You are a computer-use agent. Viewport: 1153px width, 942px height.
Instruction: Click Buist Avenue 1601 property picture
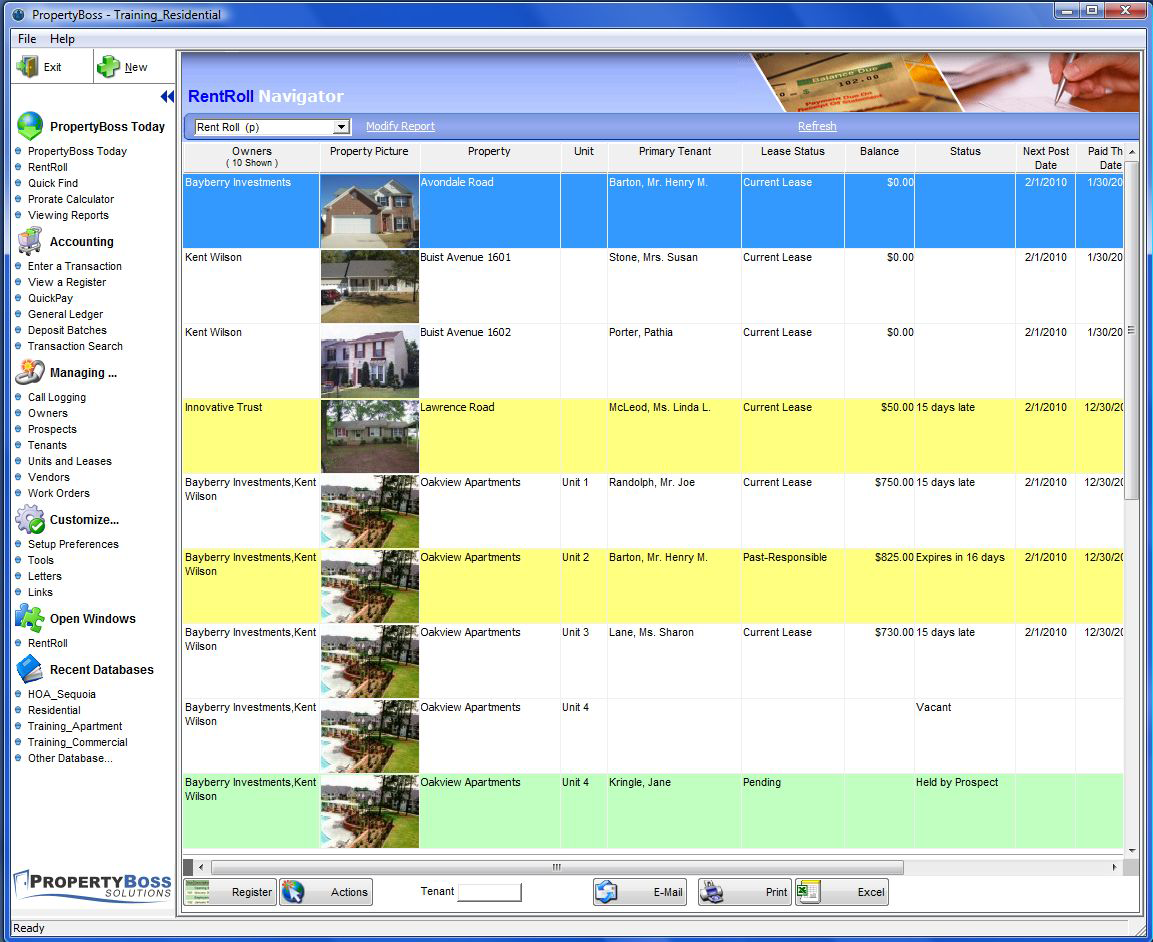tap(370, 286)
